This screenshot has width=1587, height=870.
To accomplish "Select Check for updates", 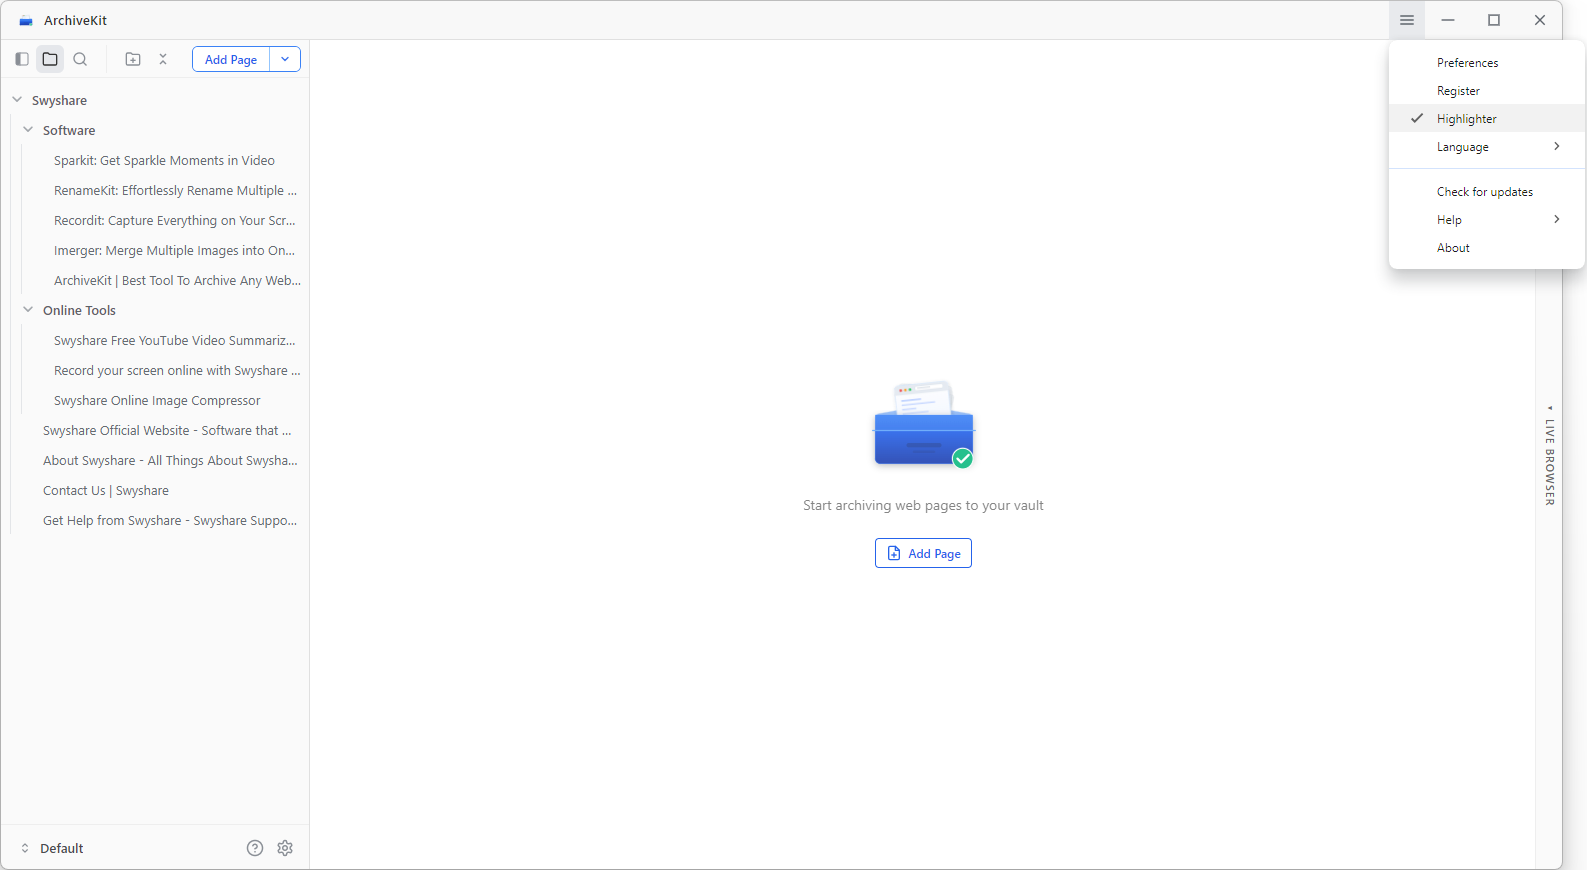I will 1487,191.
